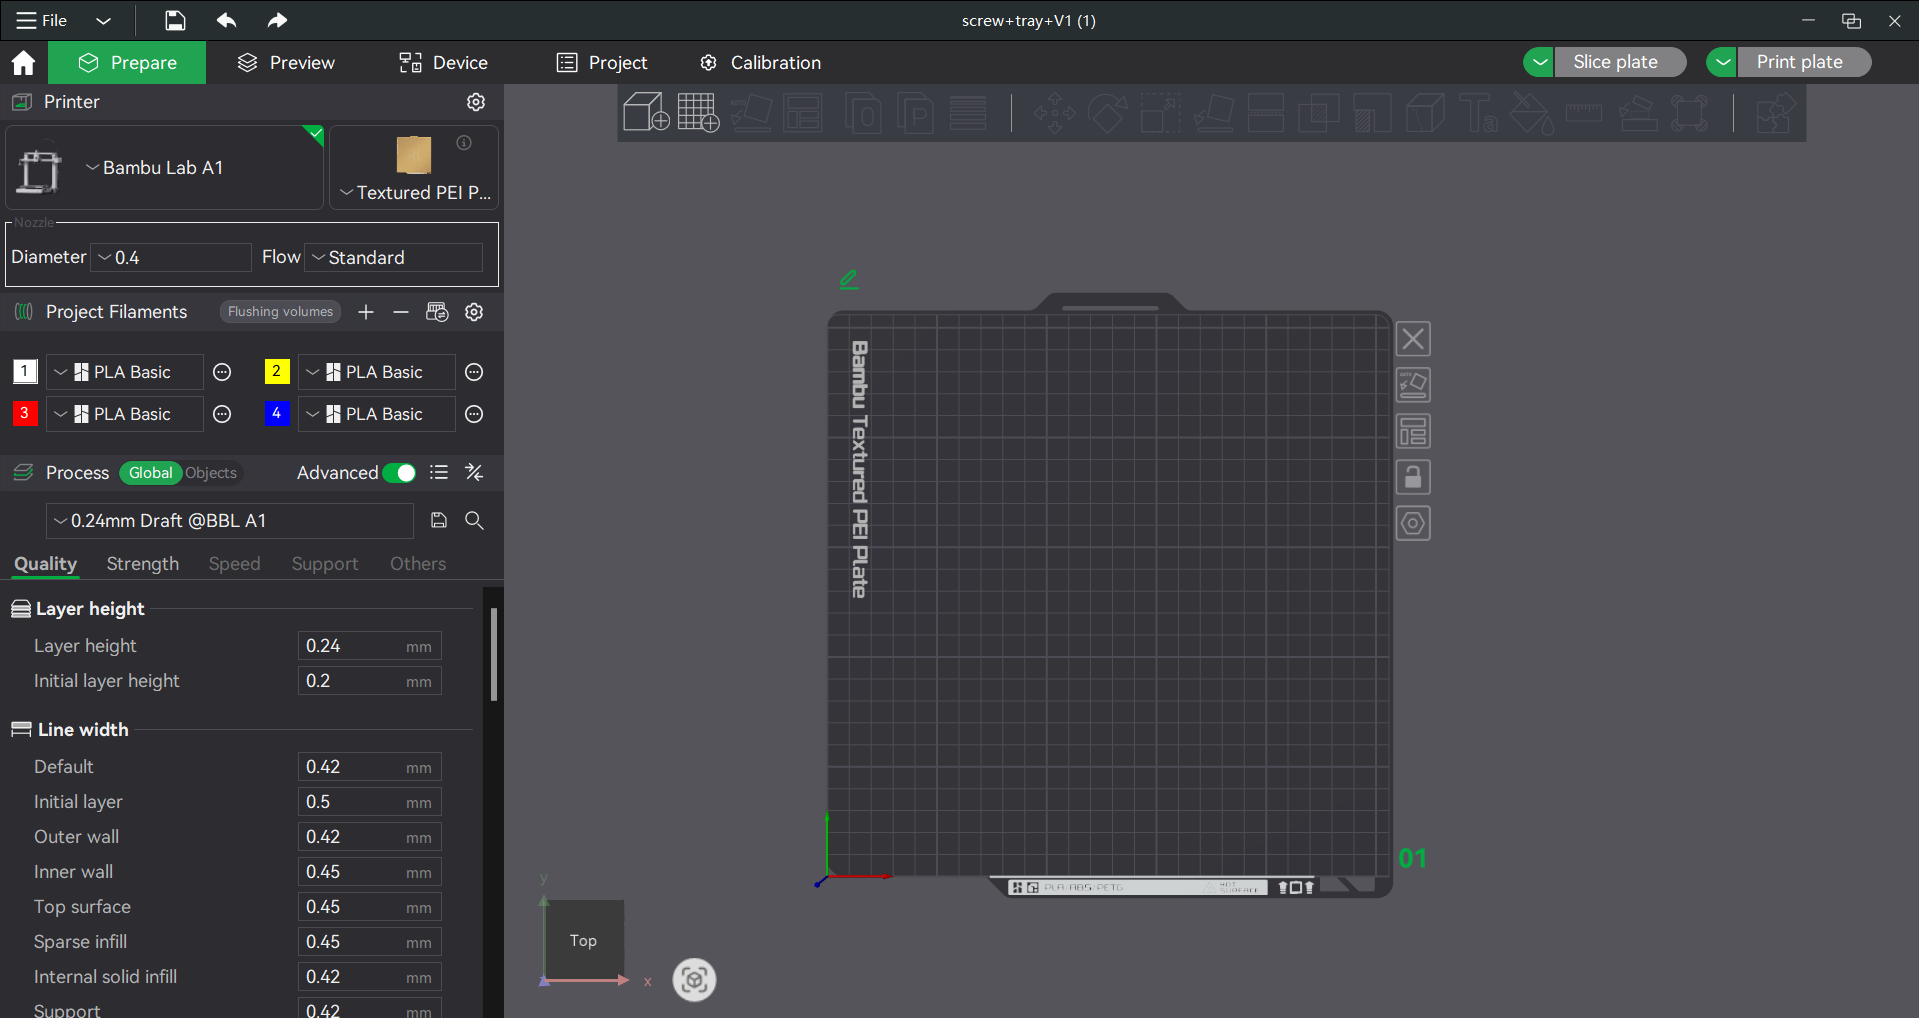Open printer settings gear icon
Image resolution: width=1919 pixels, height=1018 pixels.
click(x=476, y=102)
